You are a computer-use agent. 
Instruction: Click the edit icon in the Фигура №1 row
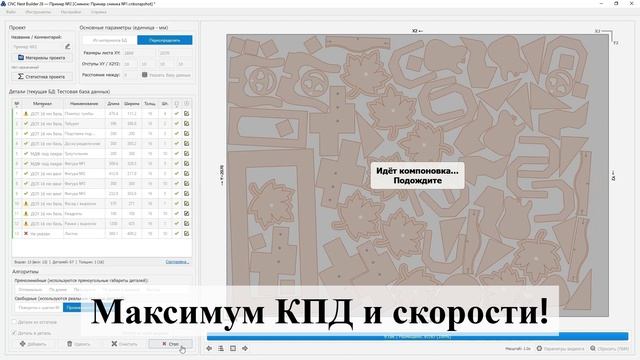[x=187, y=164]
